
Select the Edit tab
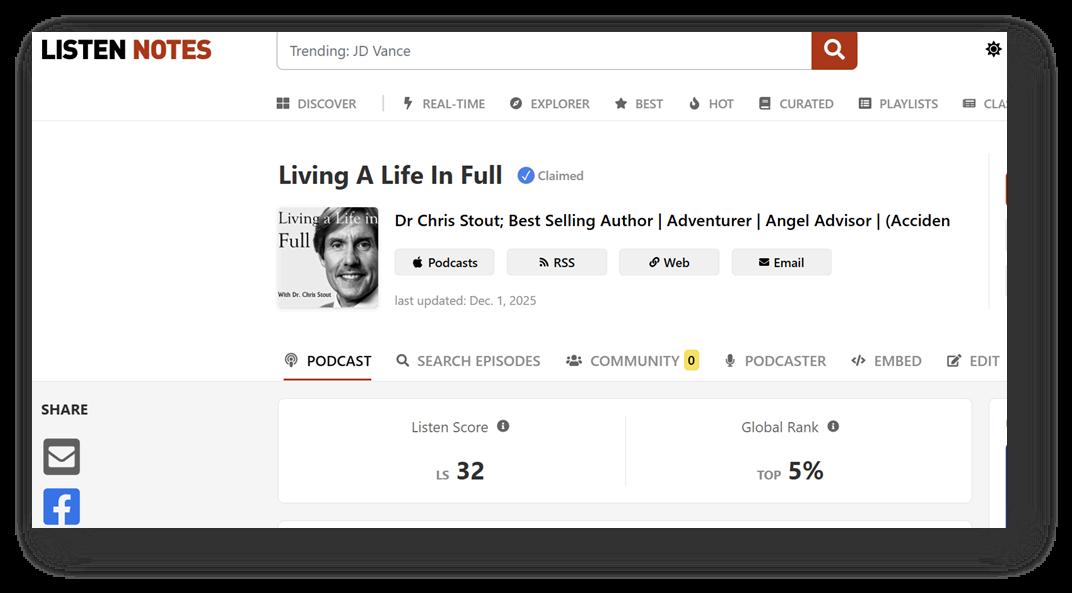(973, 361)
